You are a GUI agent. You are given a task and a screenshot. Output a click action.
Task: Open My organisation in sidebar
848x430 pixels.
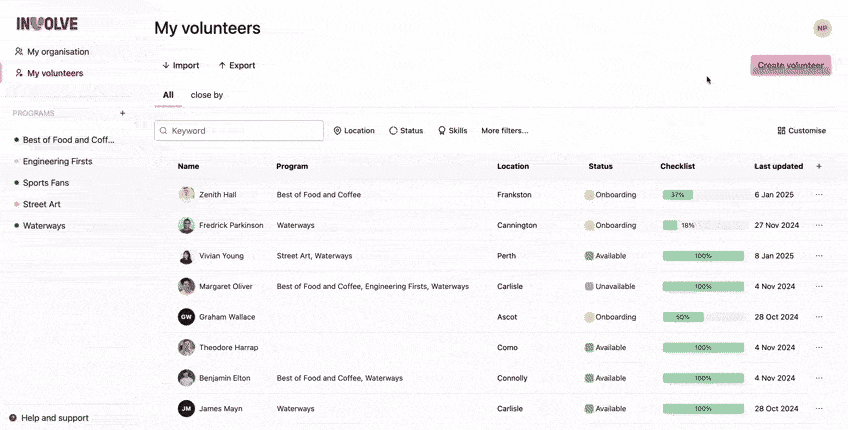click(x=57, y=52)
